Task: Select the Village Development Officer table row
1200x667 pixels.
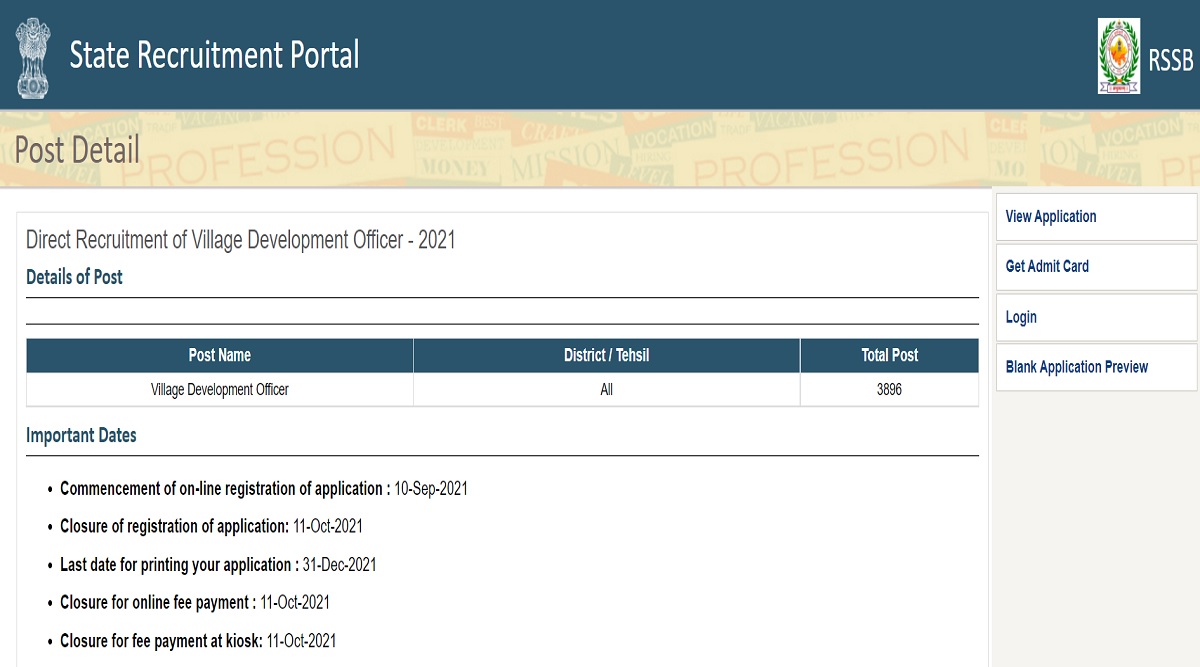Action: pos(219,389)
